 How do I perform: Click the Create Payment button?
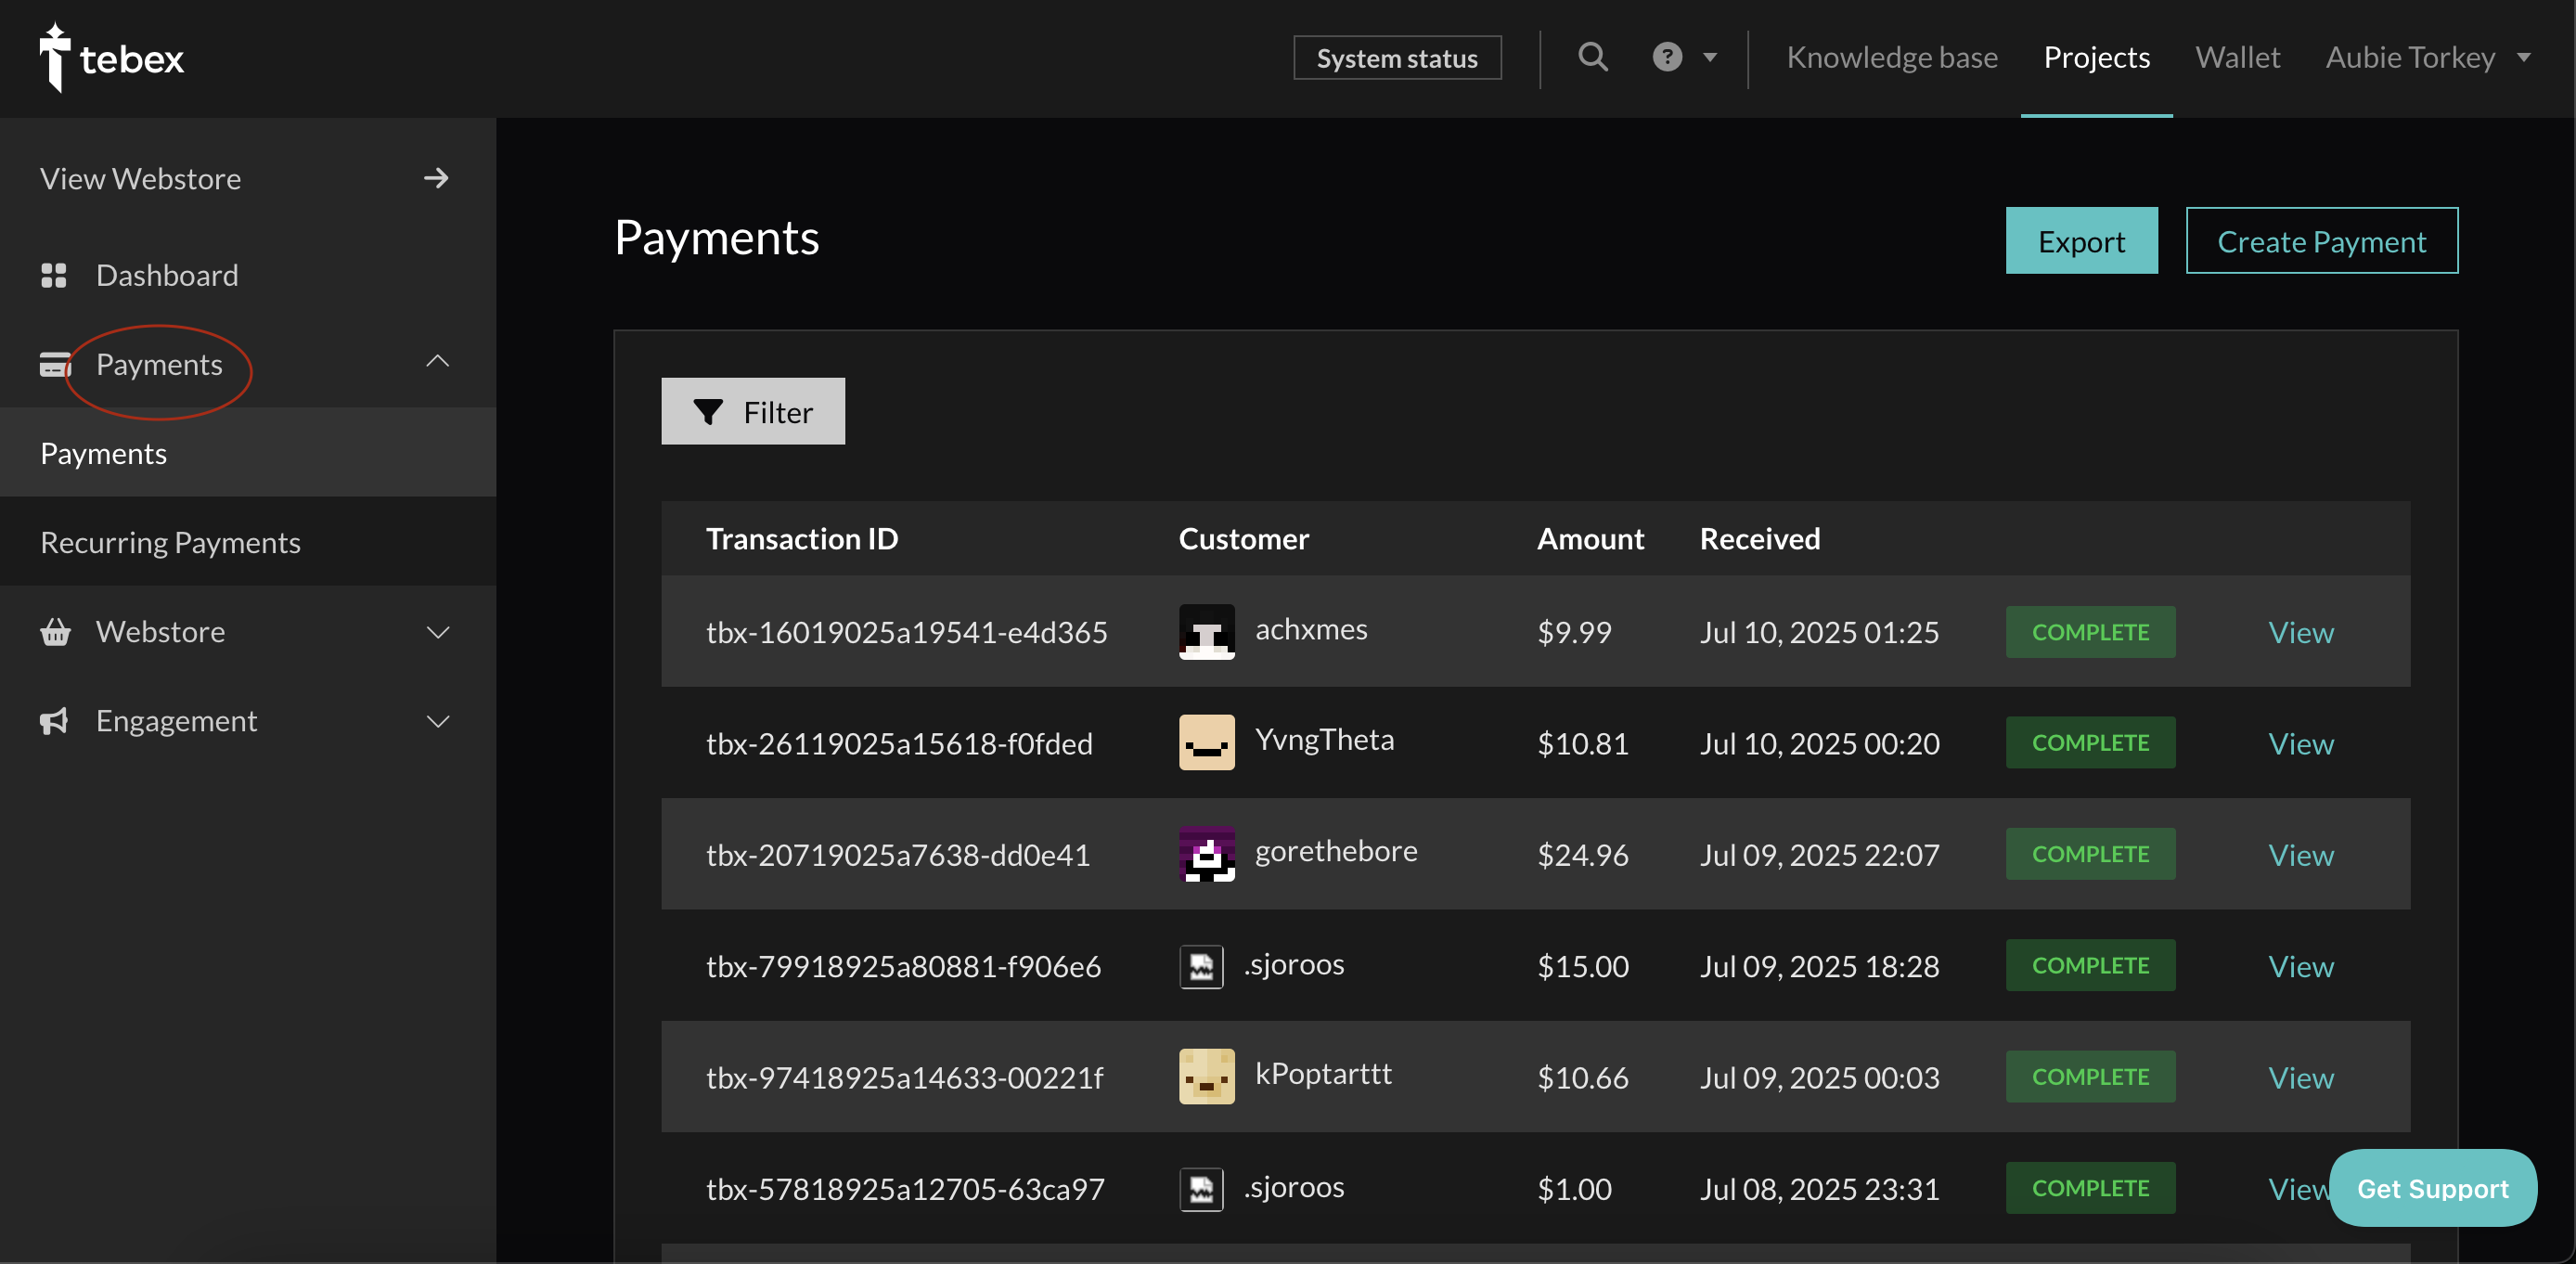[x=2321, y=241]
